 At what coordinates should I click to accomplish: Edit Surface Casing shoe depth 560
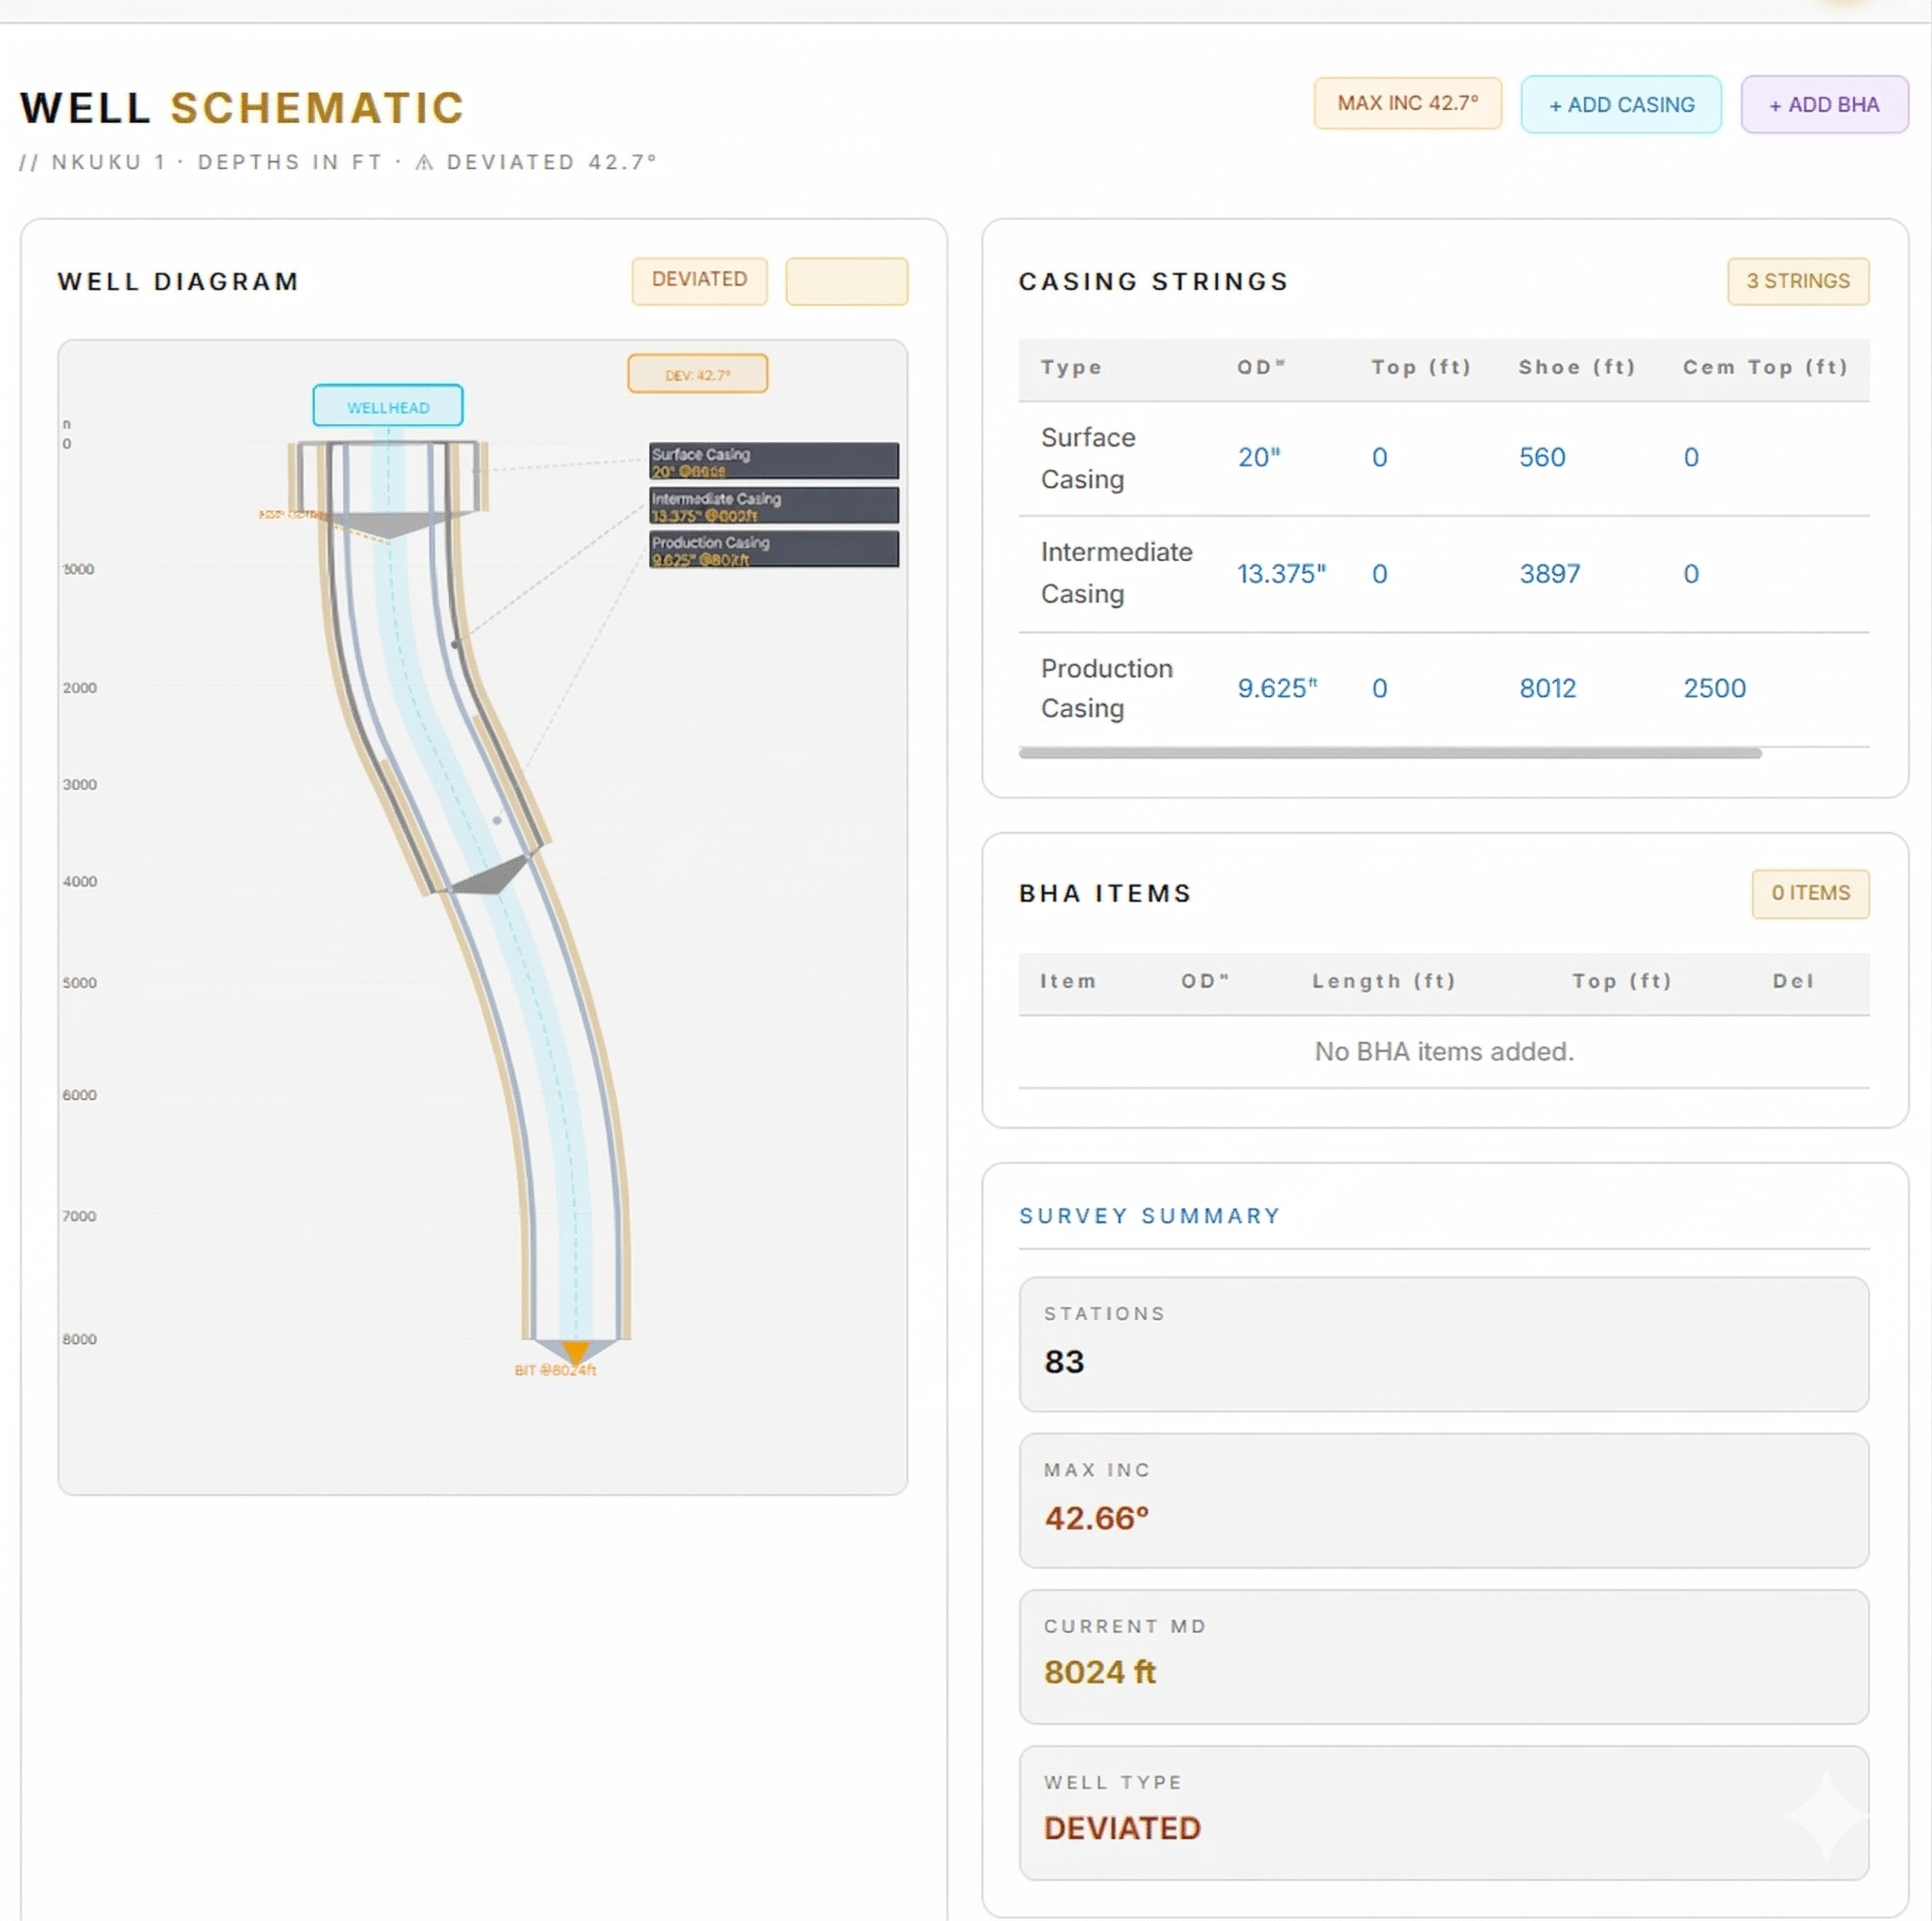tap(1541, 457)
